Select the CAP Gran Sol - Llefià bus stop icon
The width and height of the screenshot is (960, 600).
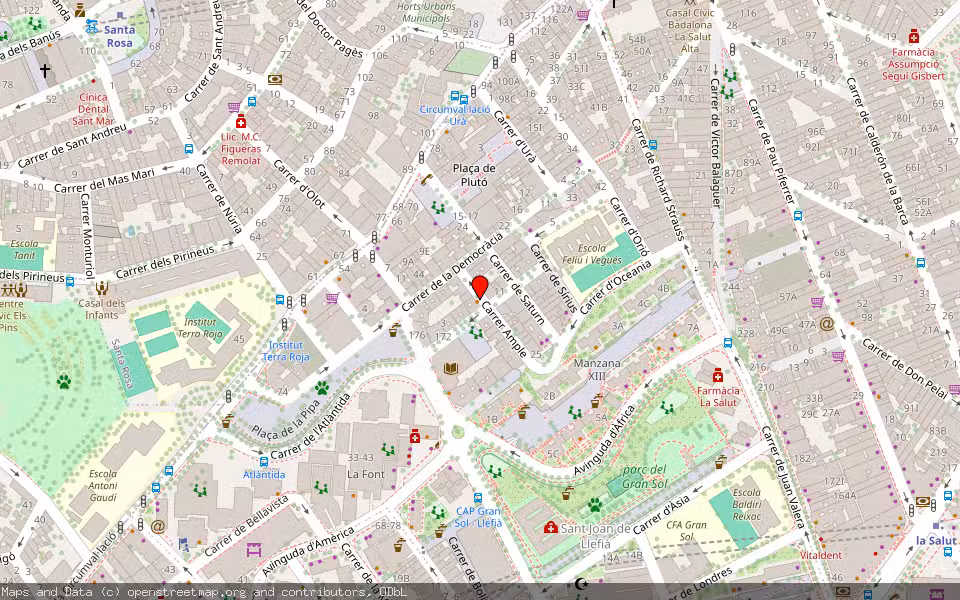point(478,498)
